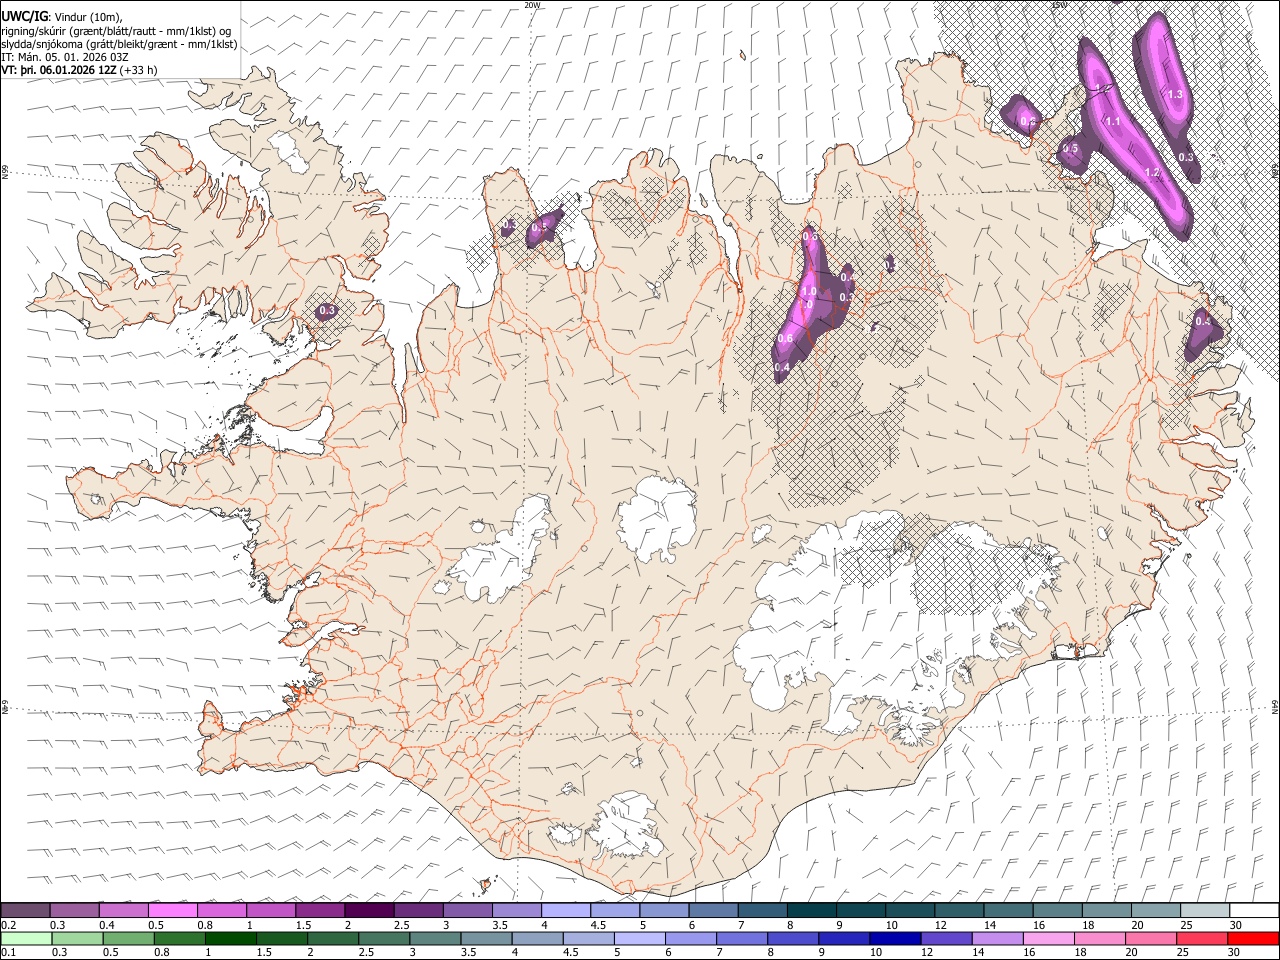The image size is (1280, 960).
Task: Click the light lavender 4 swatch in upper legend
Action: coord(566,910)
